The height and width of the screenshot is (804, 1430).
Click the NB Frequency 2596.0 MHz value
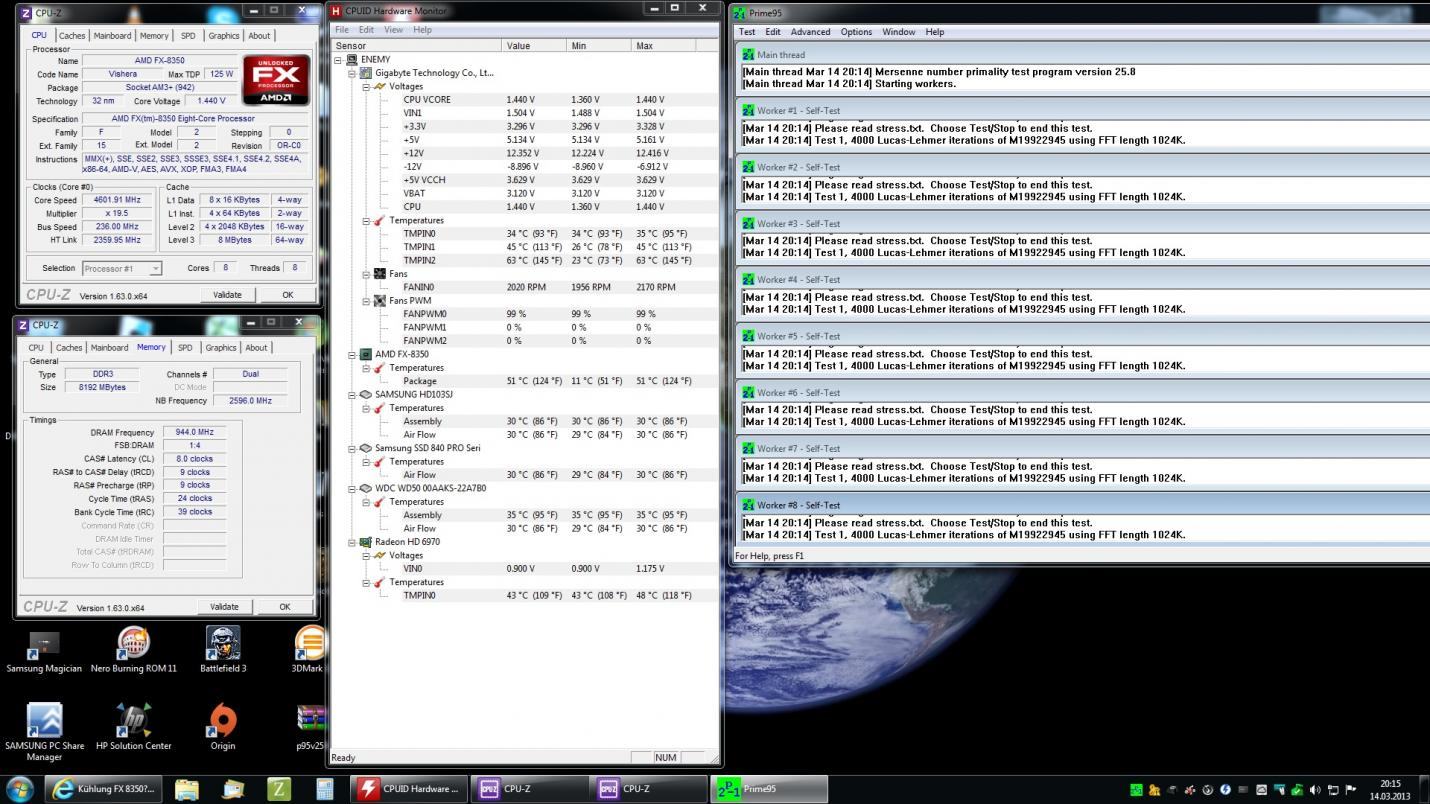[x=249, y=401]
